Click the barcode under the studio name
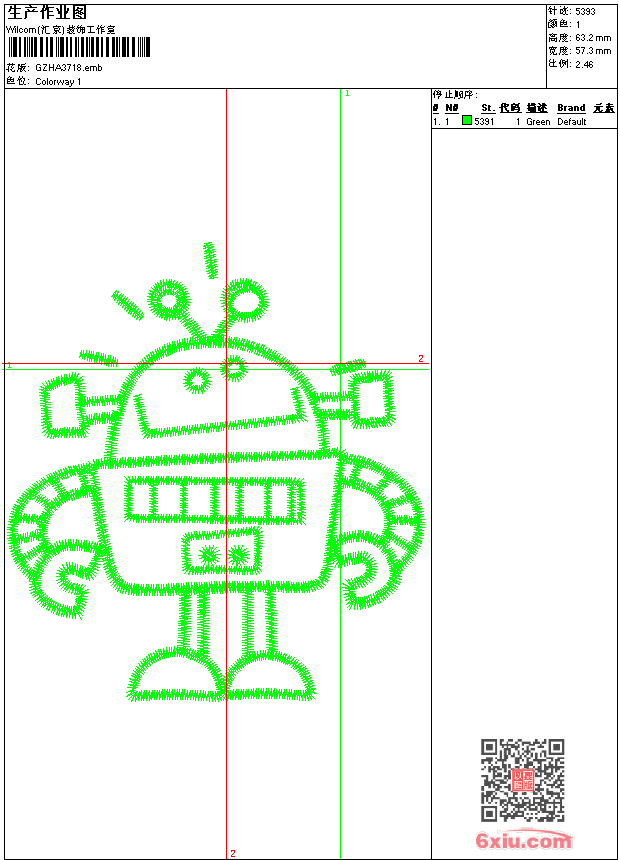 78,48
